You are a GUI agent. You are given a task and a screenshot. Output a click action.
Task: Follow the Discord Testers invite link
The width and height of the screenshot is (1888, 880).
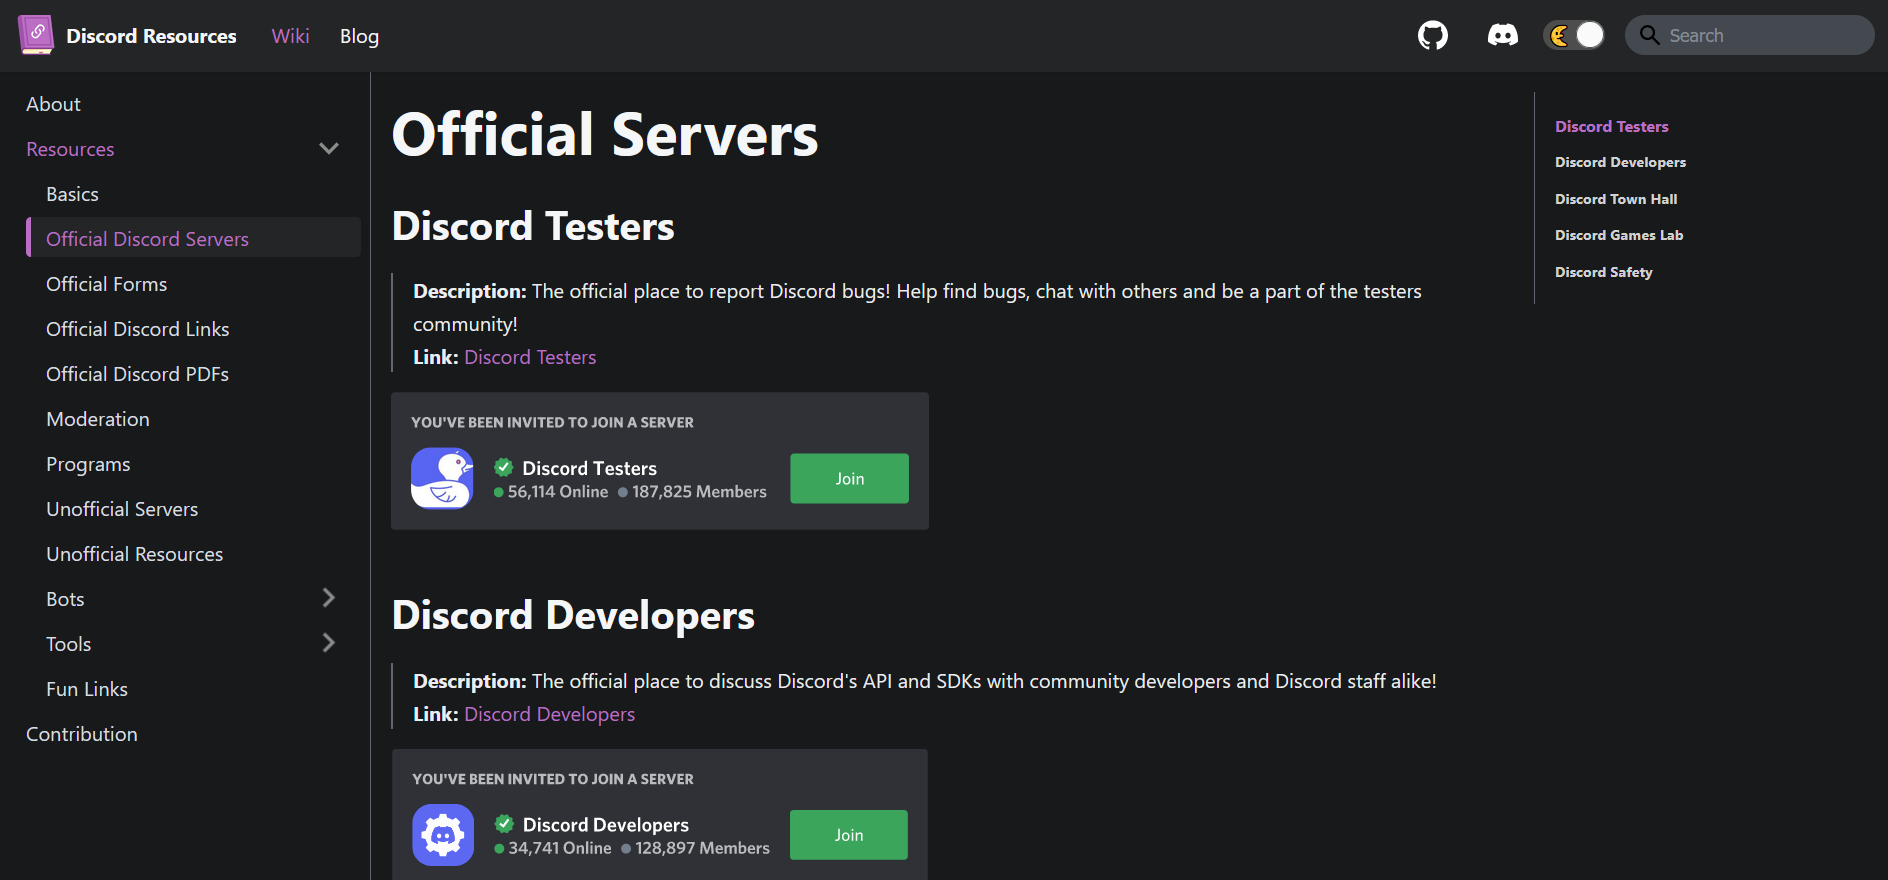click(530, 357)
